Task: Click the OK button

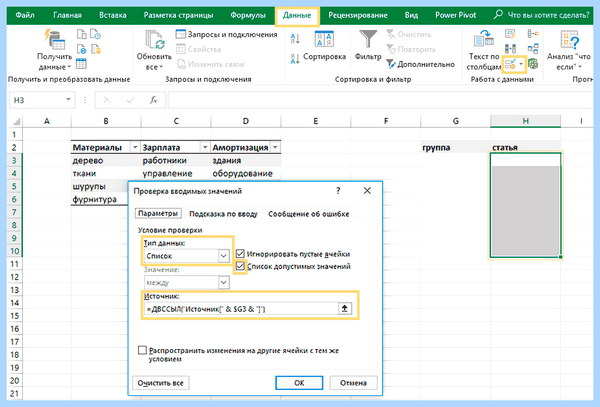Action: click(x=299, y=383)
